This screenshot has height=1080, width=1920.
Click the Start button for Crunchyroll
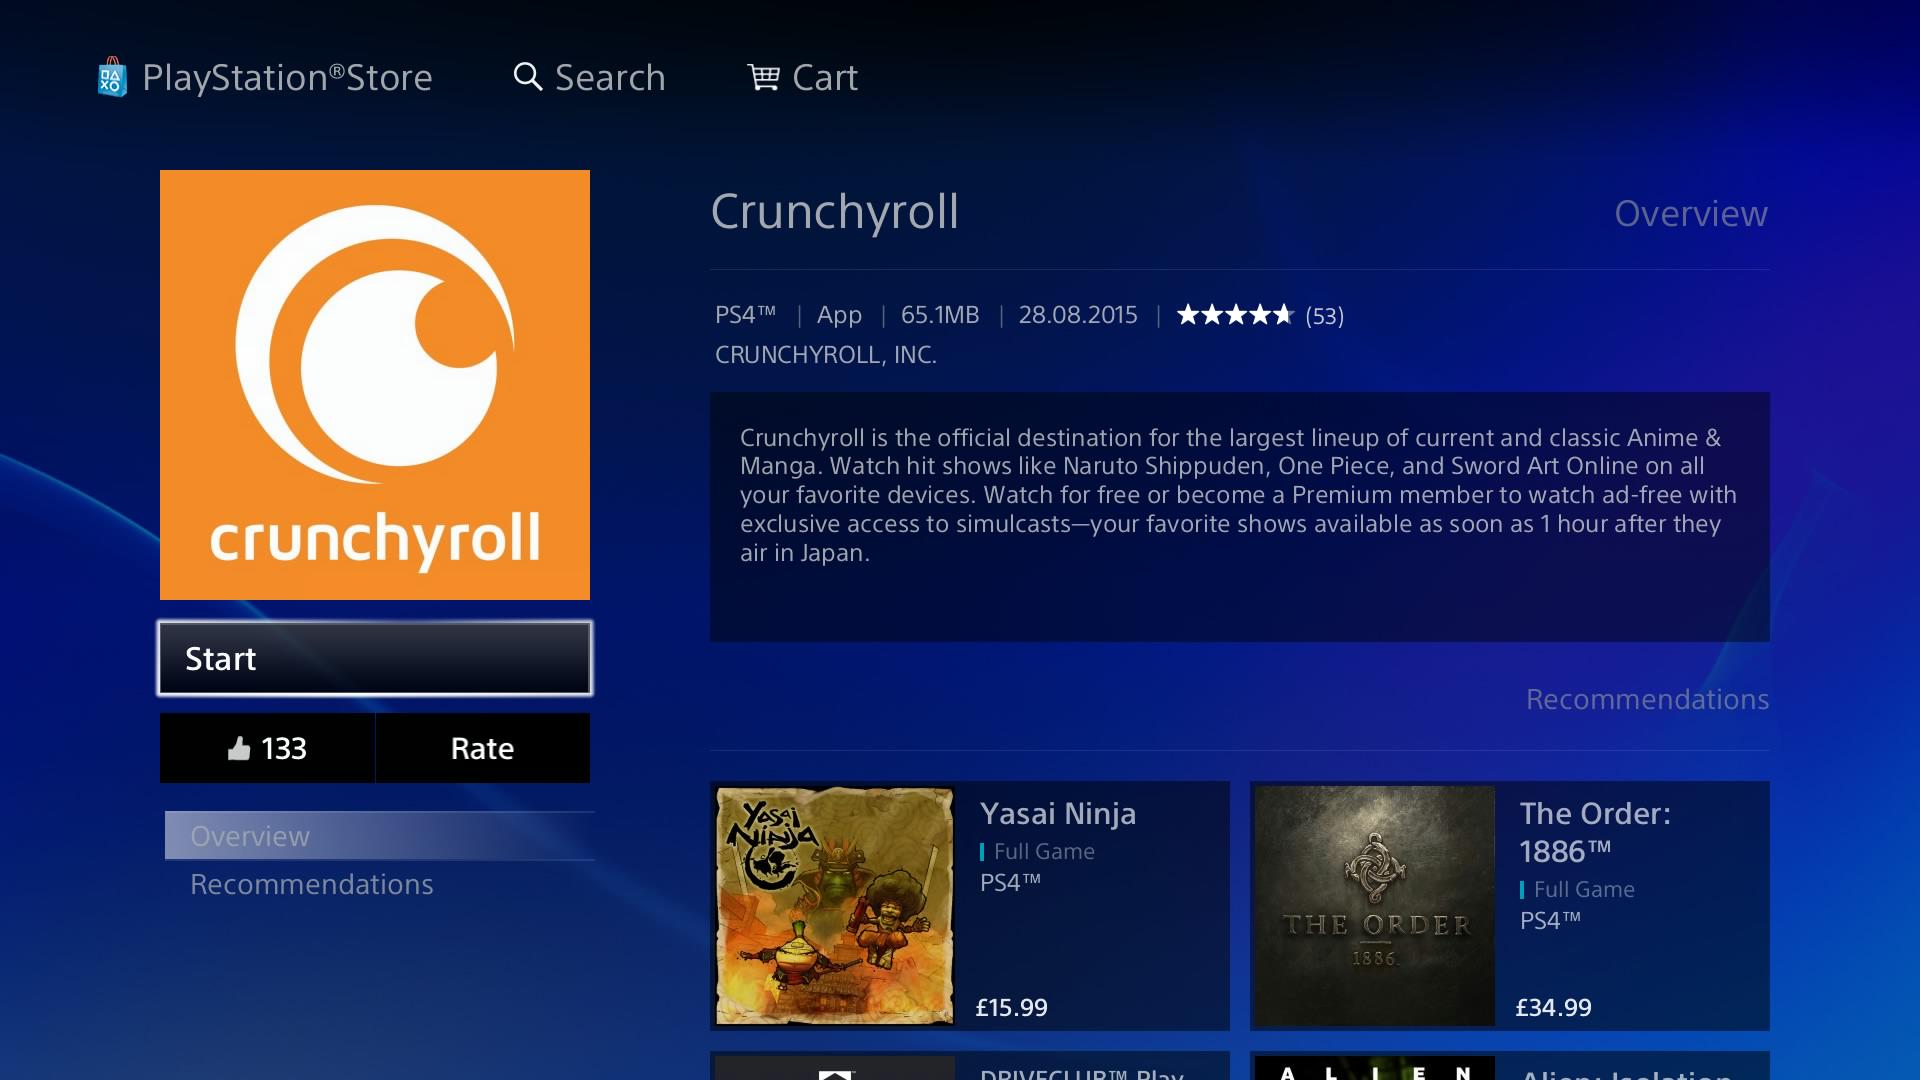click(375, 658)
